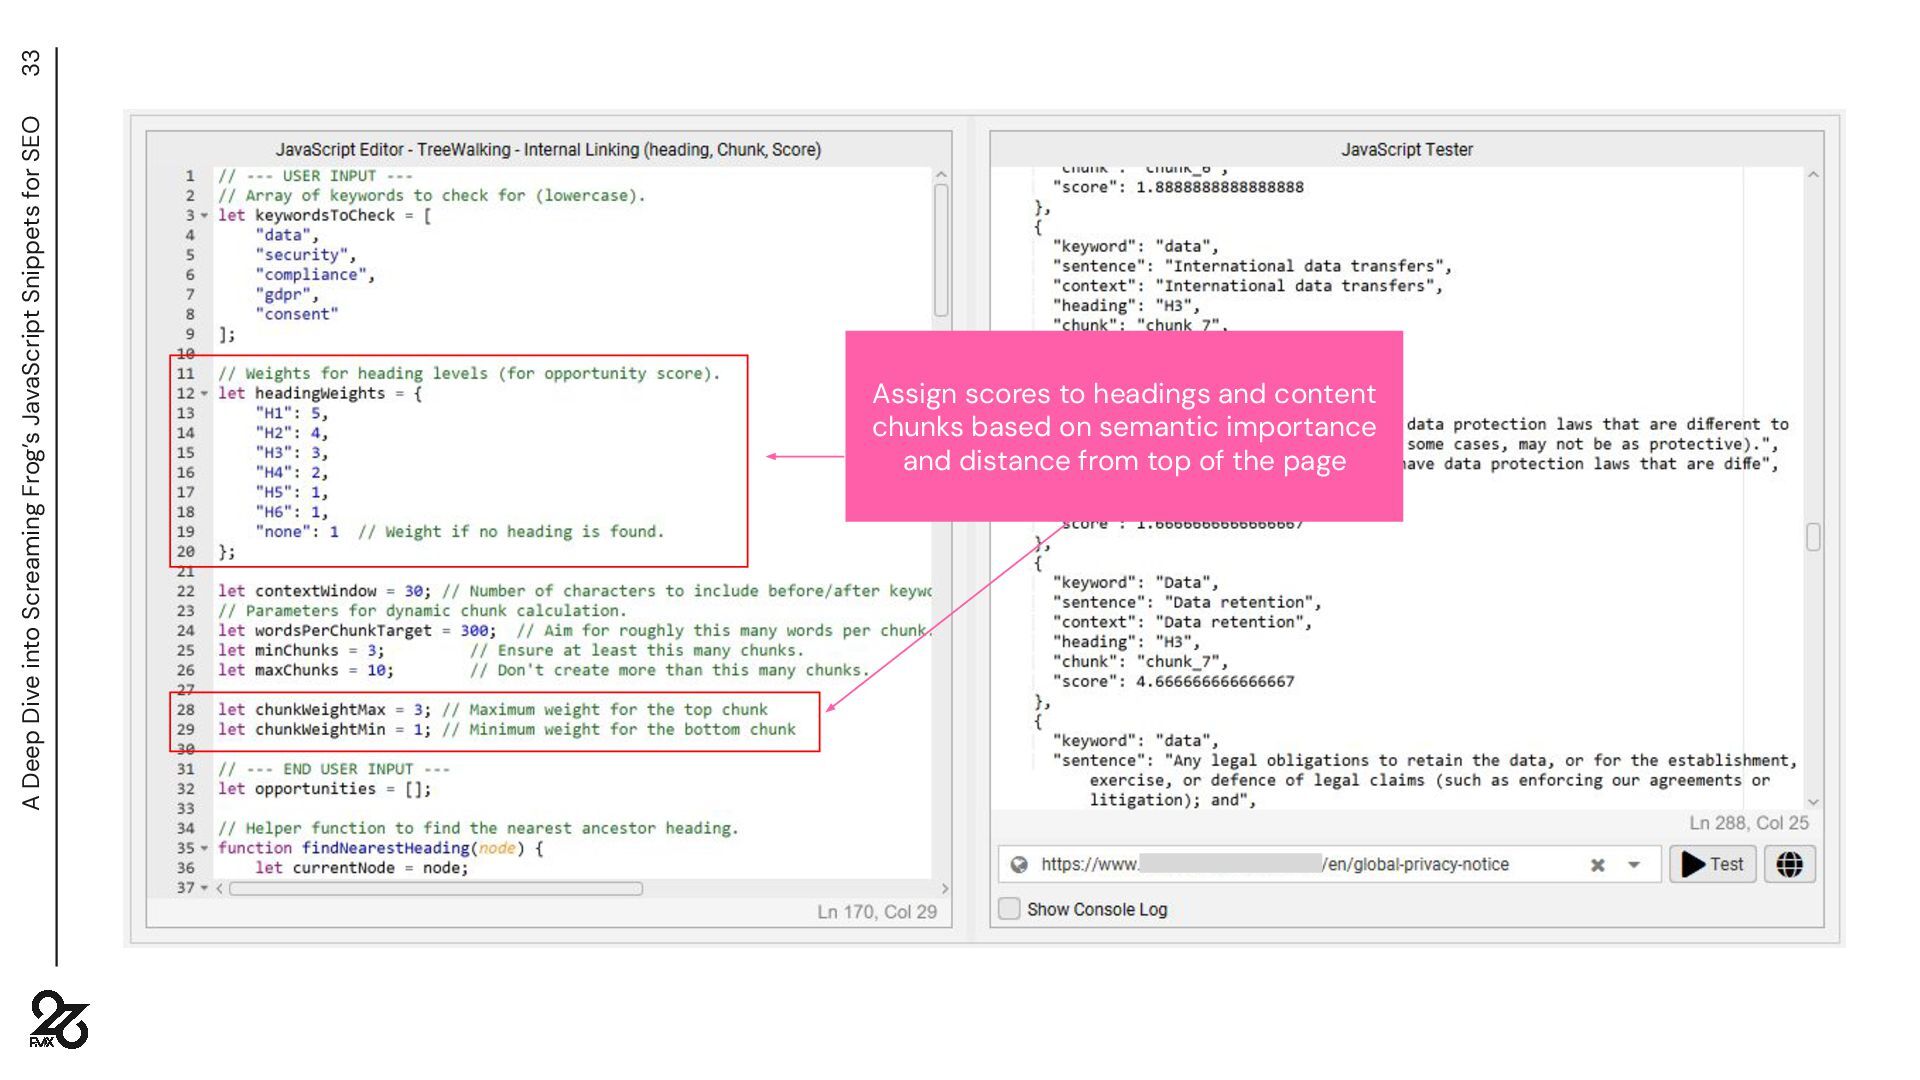This screenshot has height=1080, width=1920.
Task: Click the "compliance" keyword line
Action: click(315, 275)
